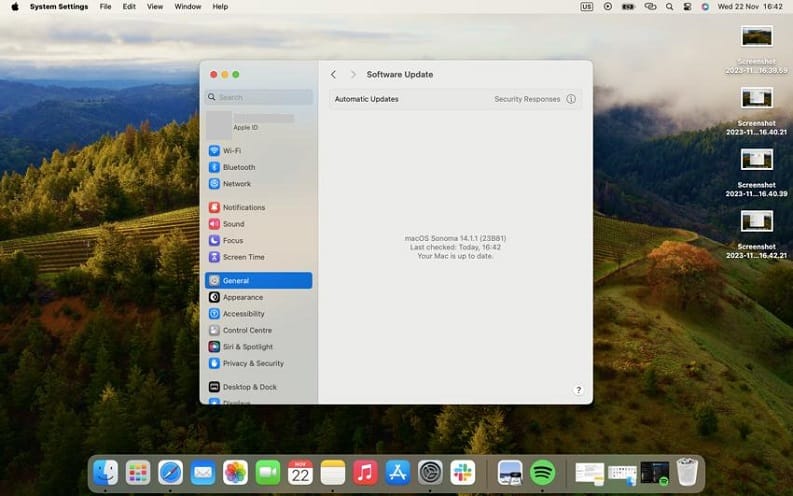The image size is (793, 496).
Task: Click the sidebar Search field
Action: pyautogui.click(x=258, y=97)
